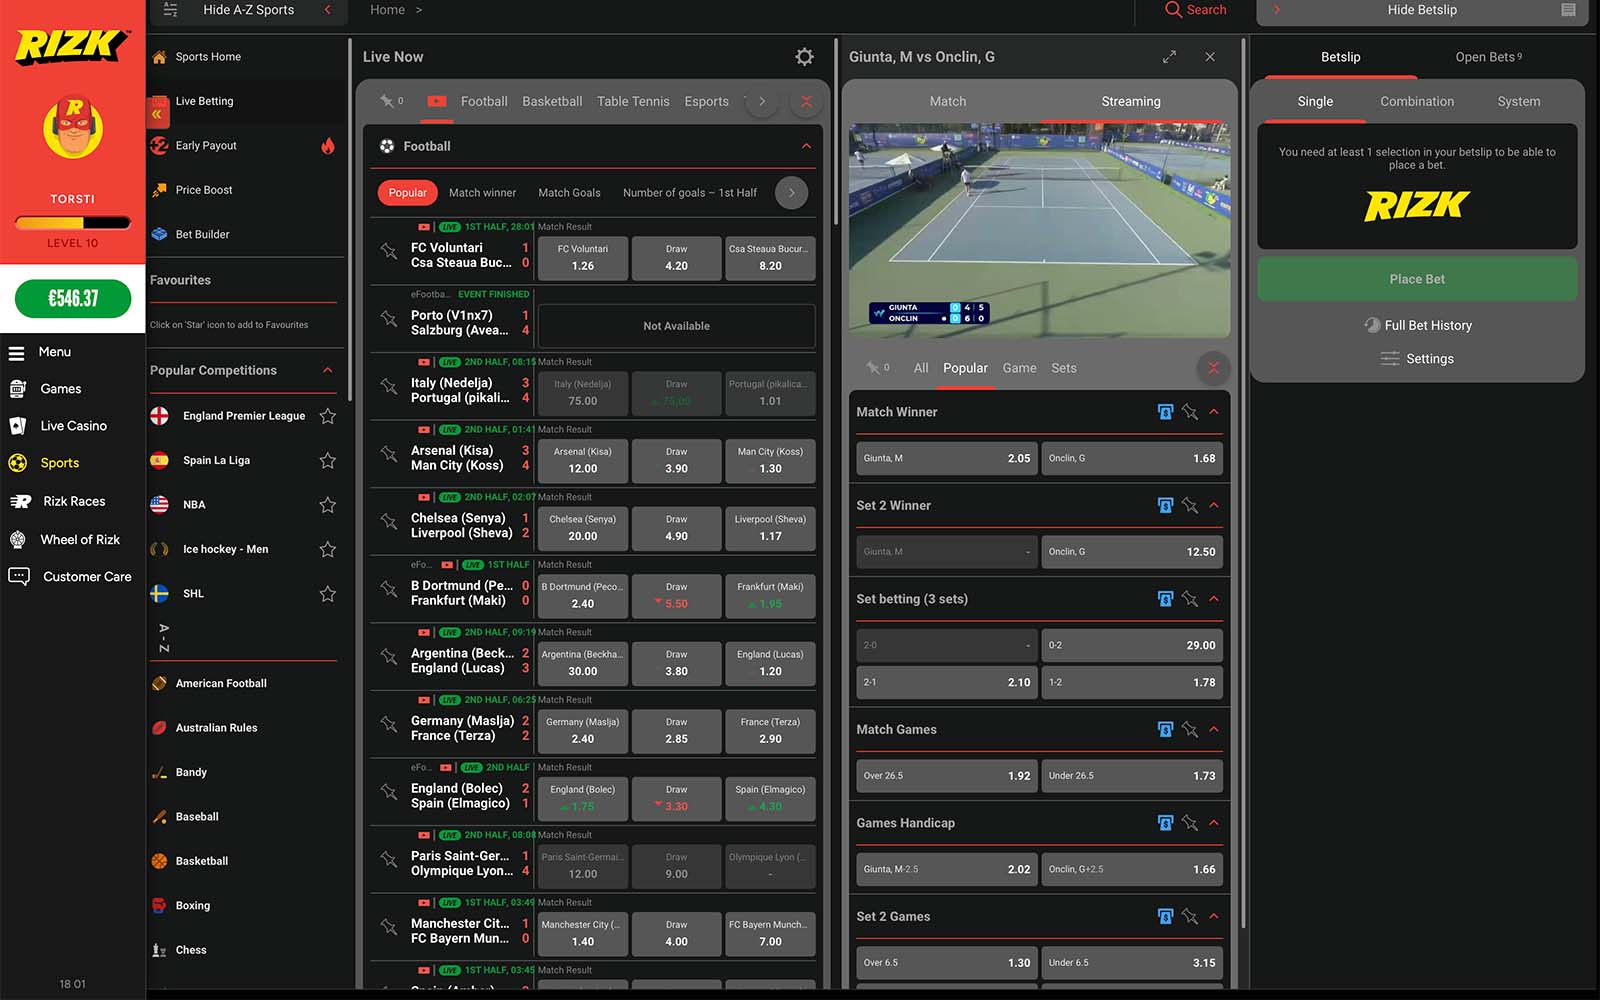
Task: Open Full Bet History link
Action: pos(1427,325)
